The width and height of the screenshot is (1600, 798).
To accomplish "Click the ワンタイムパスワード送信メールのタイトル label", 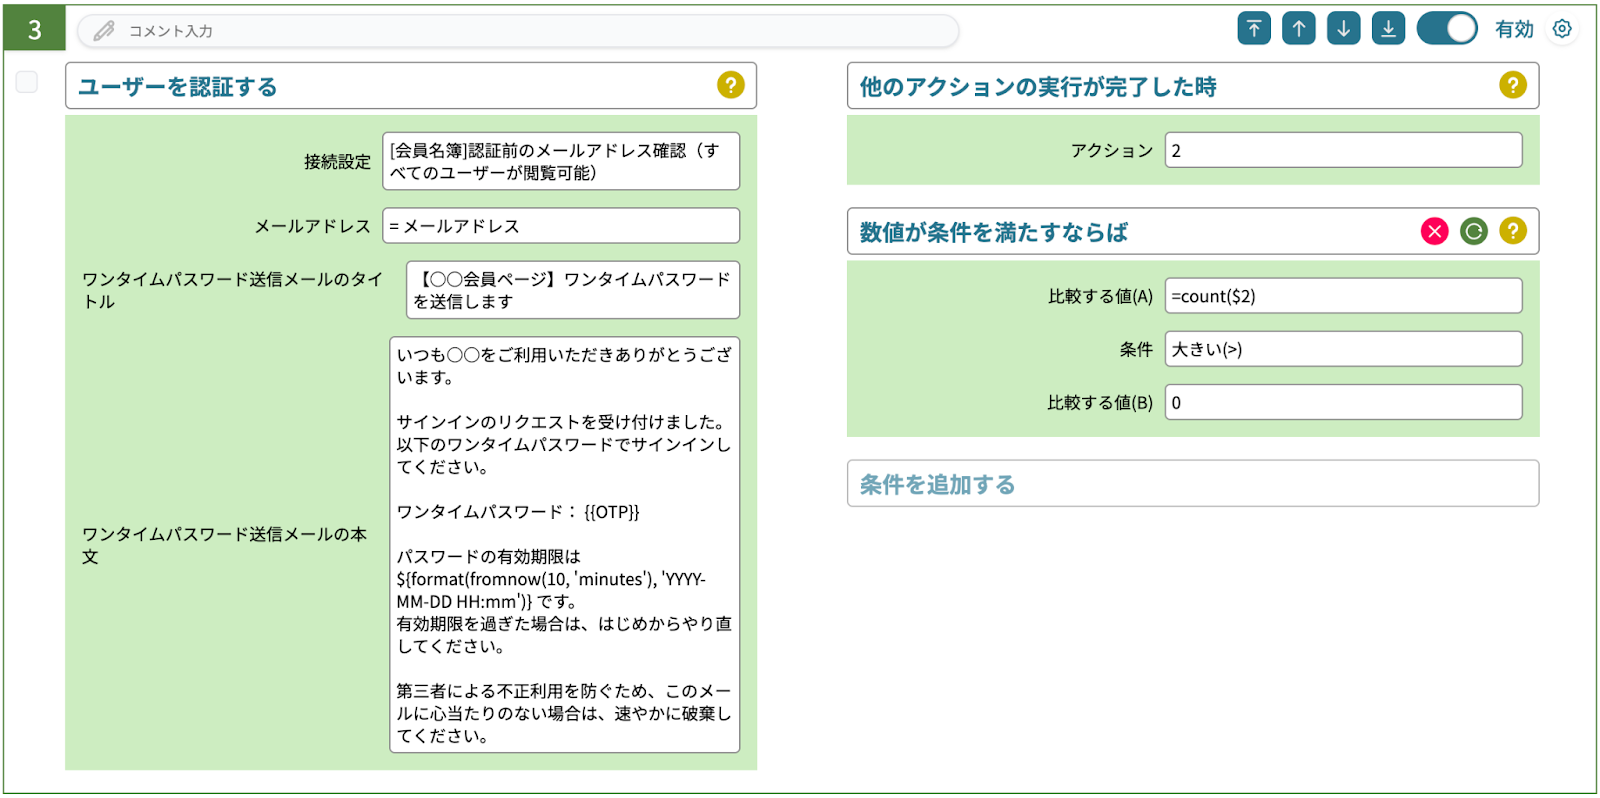I will tap(232, 290).
